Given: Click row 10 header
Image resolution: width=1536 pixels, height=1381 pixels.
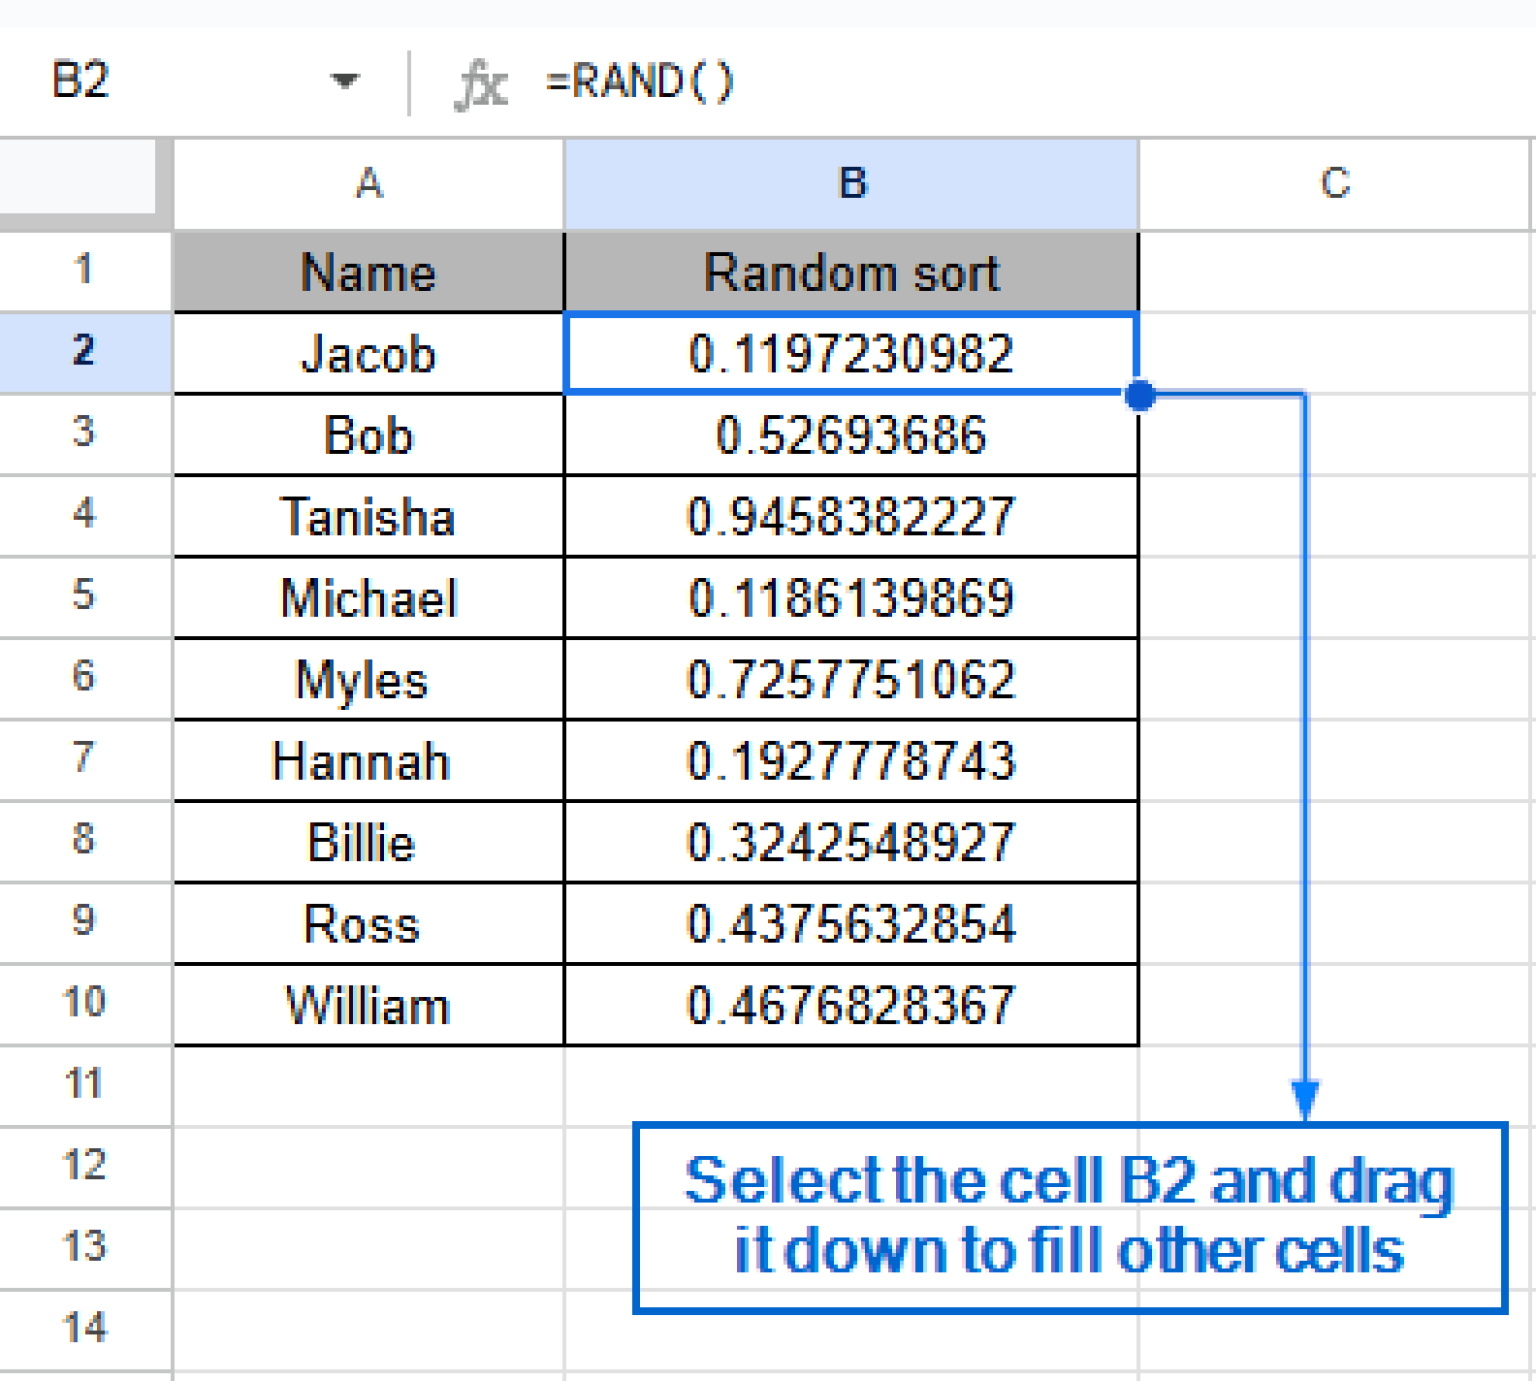Looking at the screenshot, I should (84, 1004).
